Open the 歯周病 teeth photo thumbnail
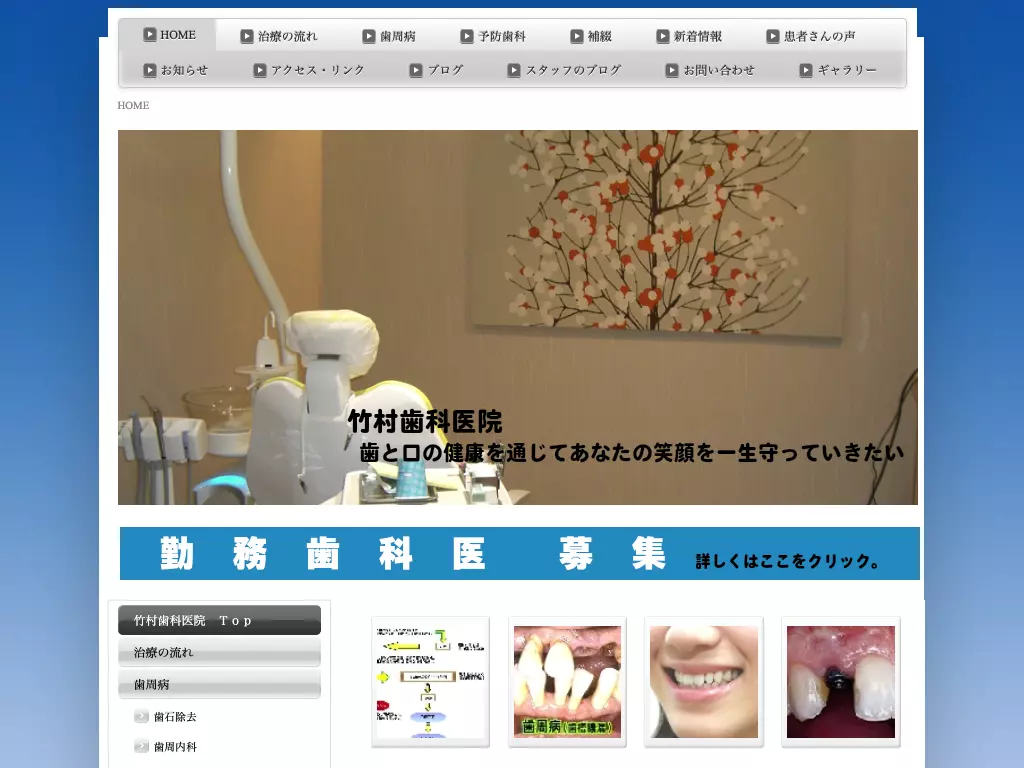The width and height of the screenshot is (1024, 768). click(568, 682)
